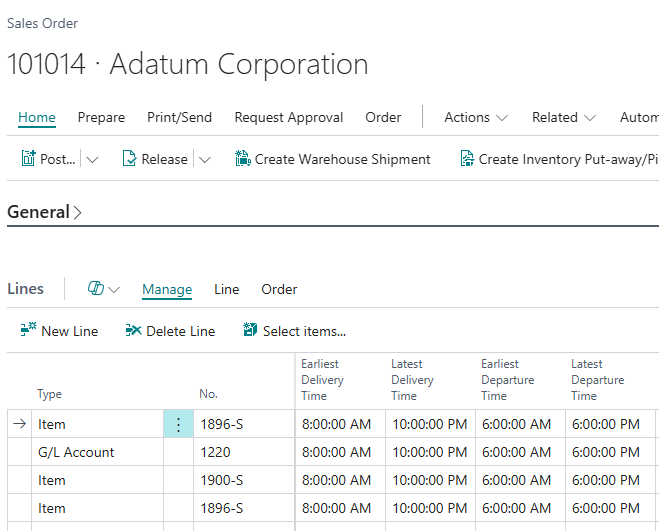Image resolution: width=659 pixels, height=531 pixels.
Task: Click the Delete Line icon
Action: tap(133, 331)
